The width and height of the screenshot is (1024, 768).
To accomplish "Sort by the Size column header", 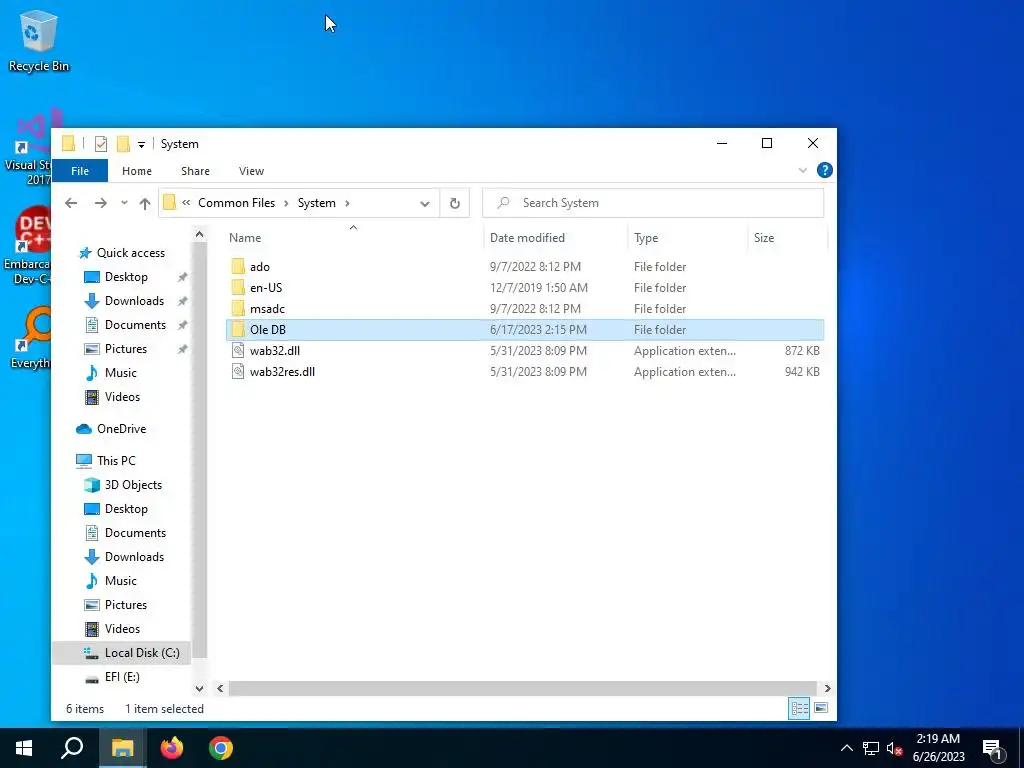I will pos(788,238).
